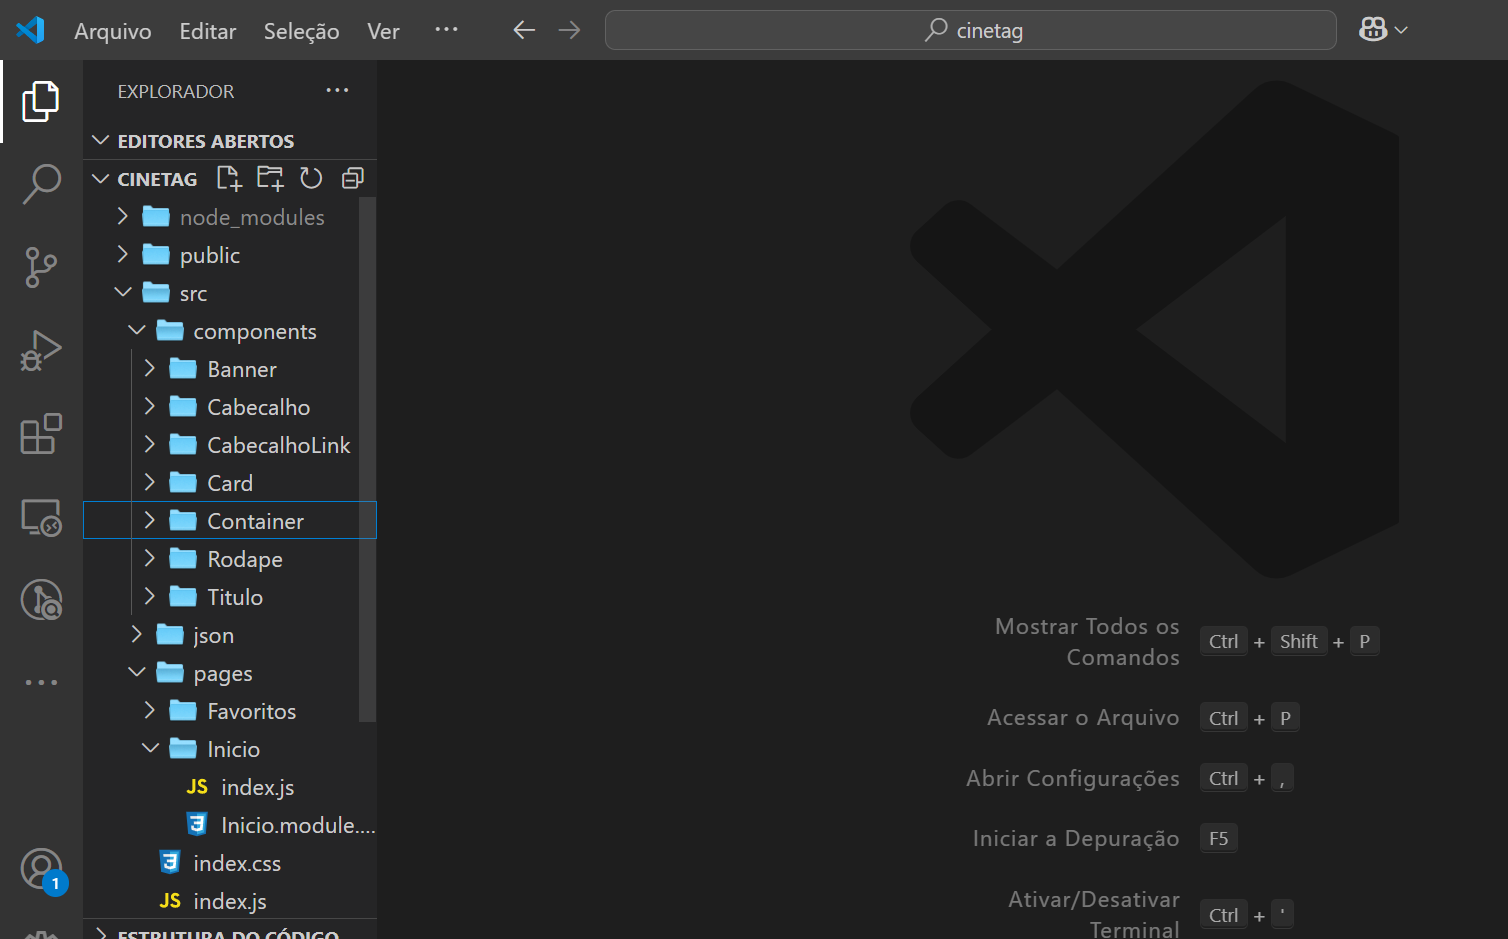Image resolution: width=1508 pixels, height=939 pixels.
Task: Open the Seleção menu
Action: pos(302,31)
